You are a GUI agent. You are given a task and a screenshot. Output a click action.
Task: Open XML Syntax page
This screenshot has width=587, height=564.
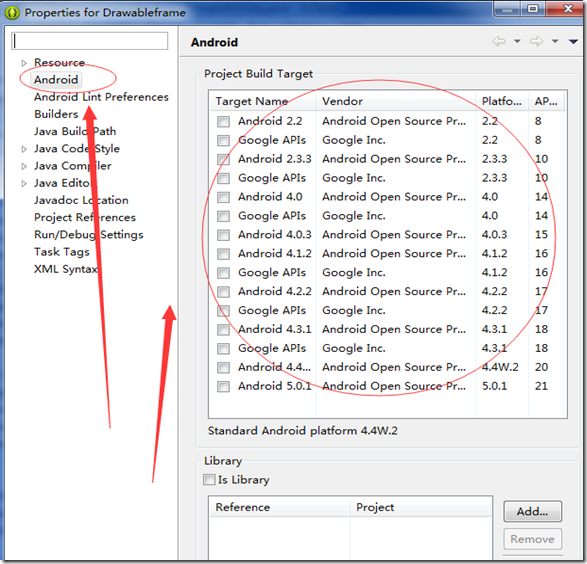[66, 269]
